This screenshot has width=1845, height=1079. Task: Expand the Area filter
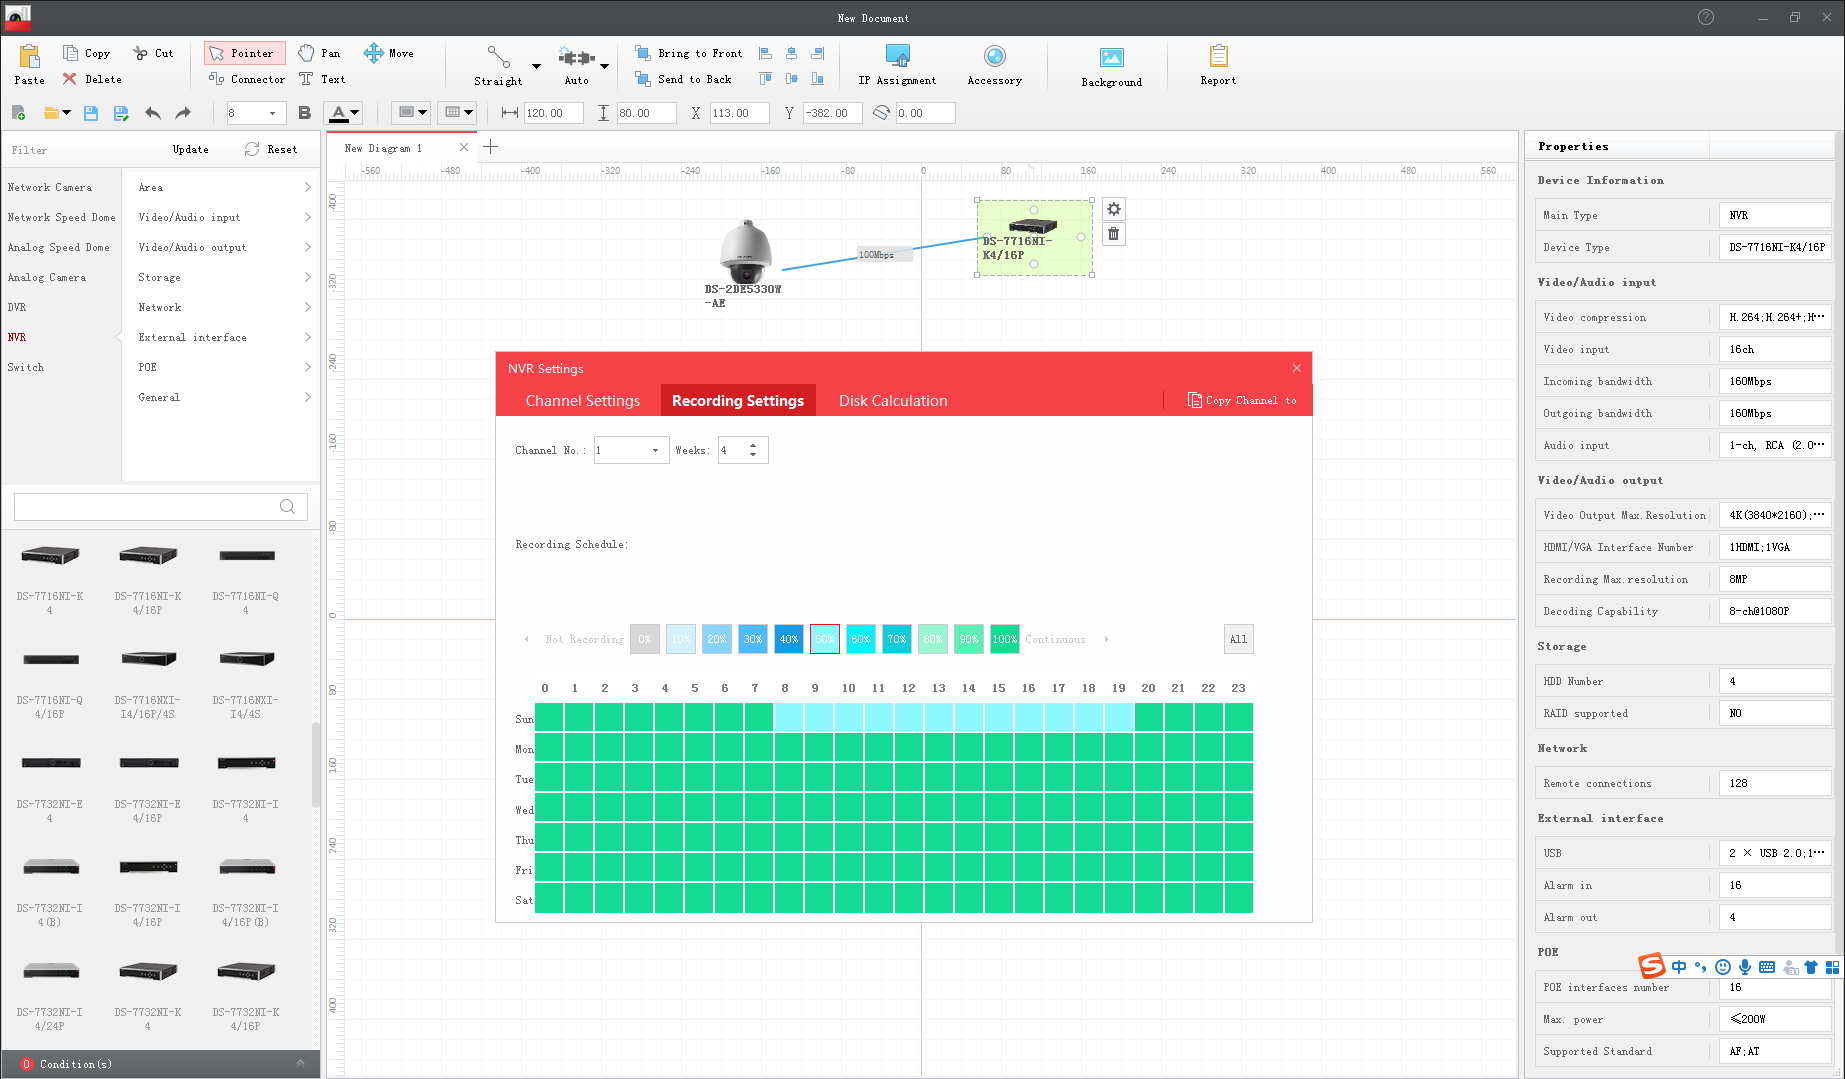(x=224, y=187)
